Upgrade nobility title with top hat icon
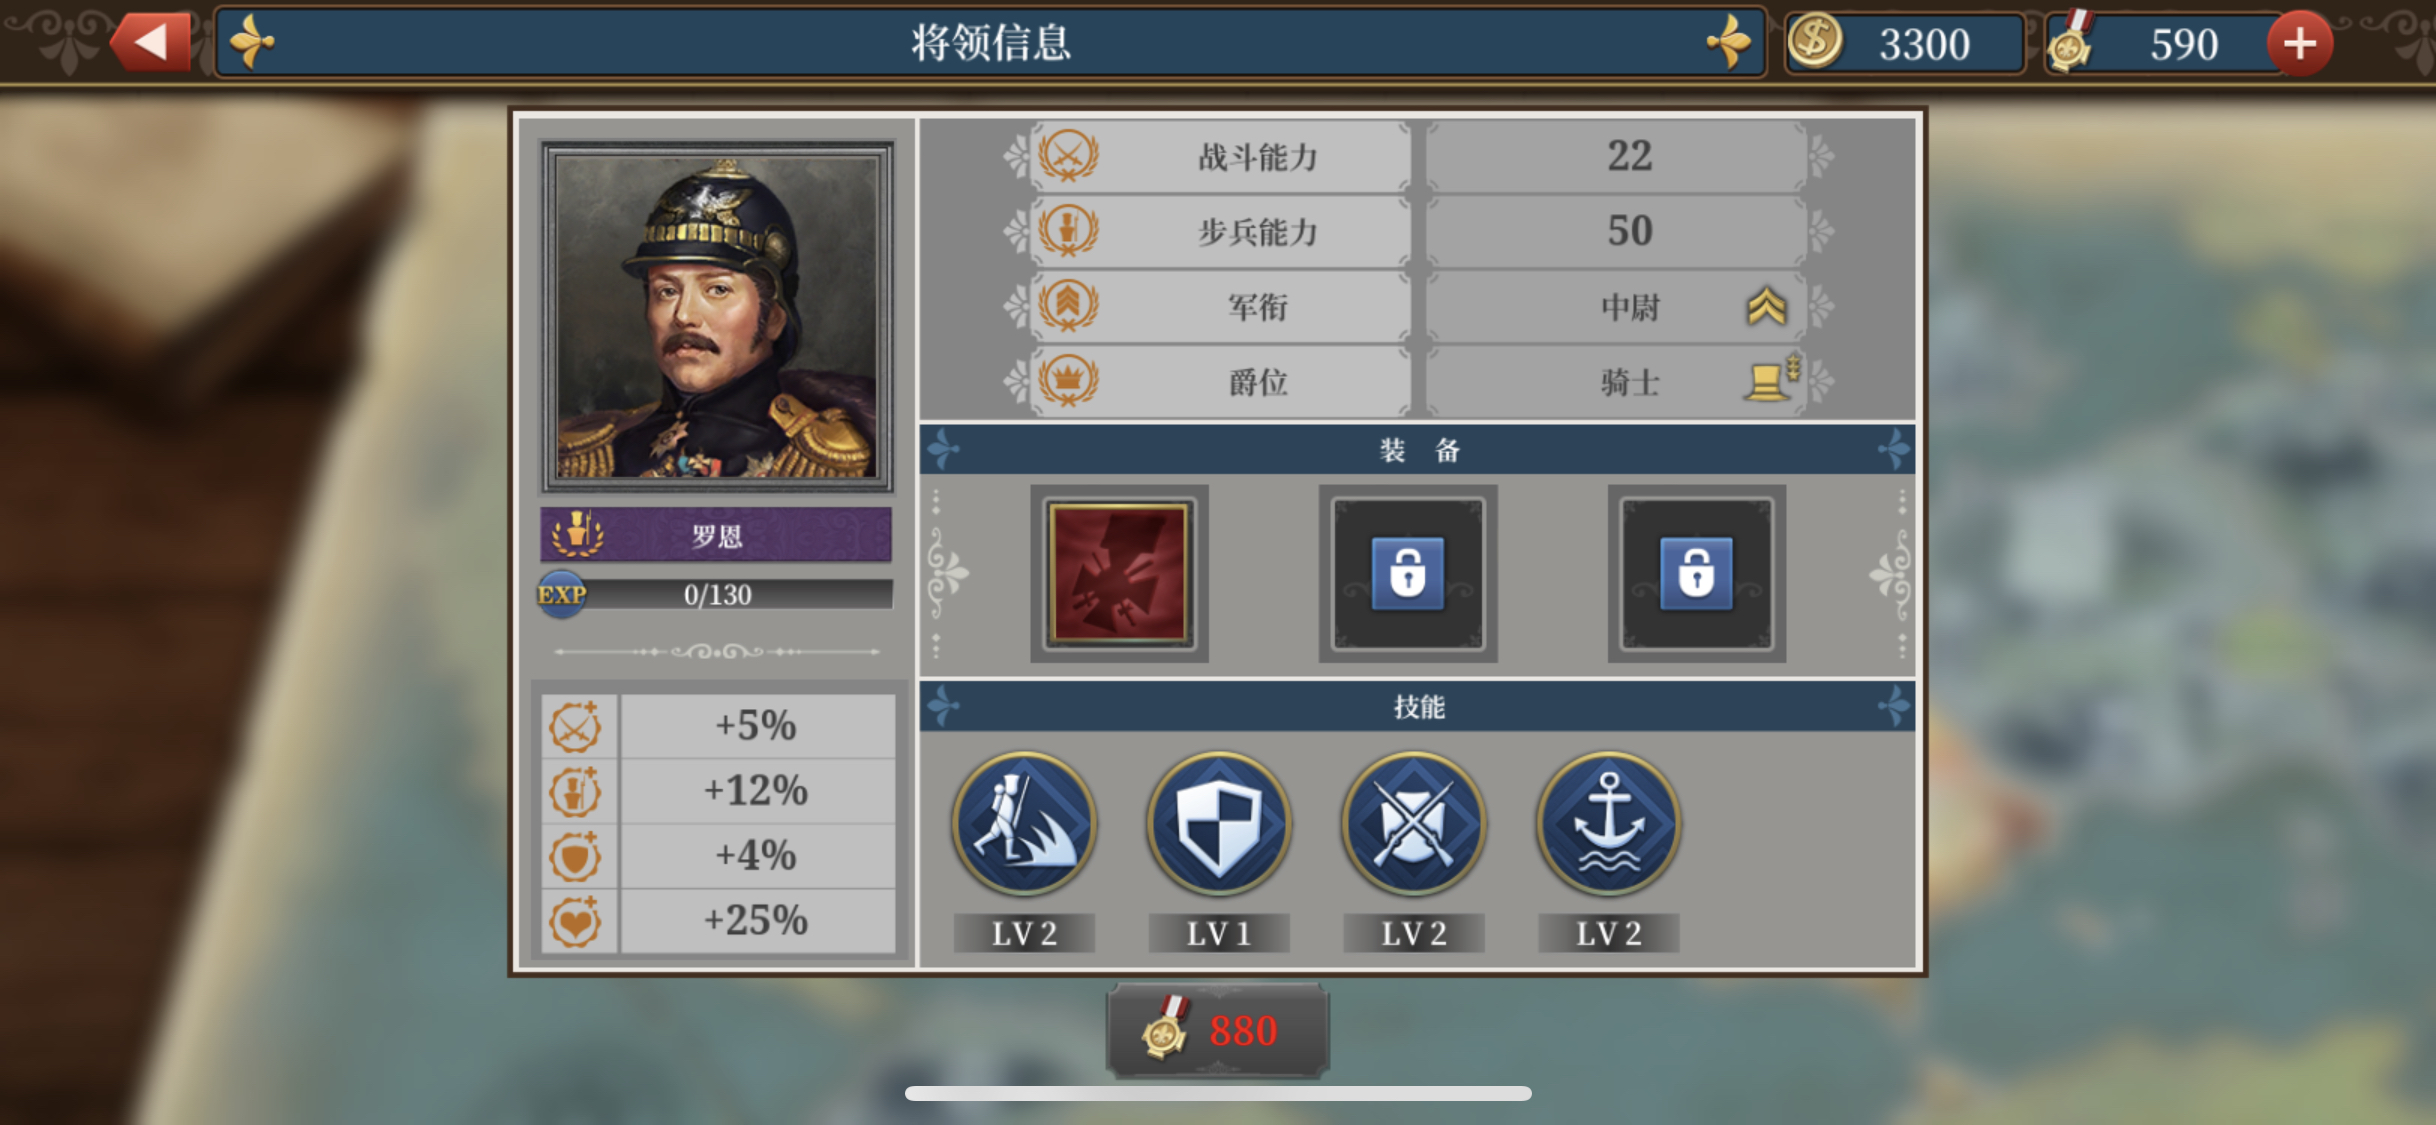 tap(1770, 379)
